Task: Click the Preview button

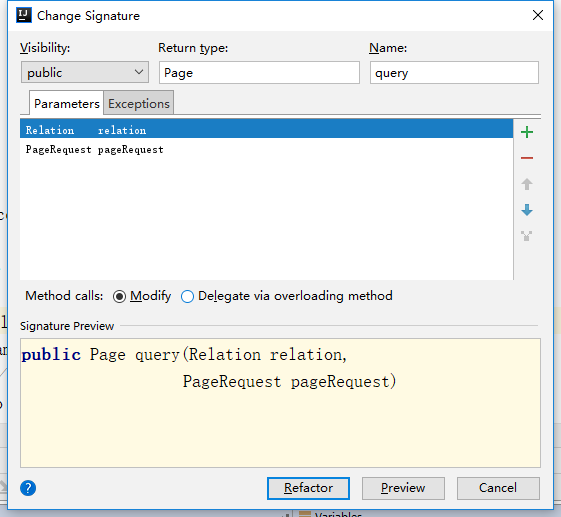Action: coord(403,488)
